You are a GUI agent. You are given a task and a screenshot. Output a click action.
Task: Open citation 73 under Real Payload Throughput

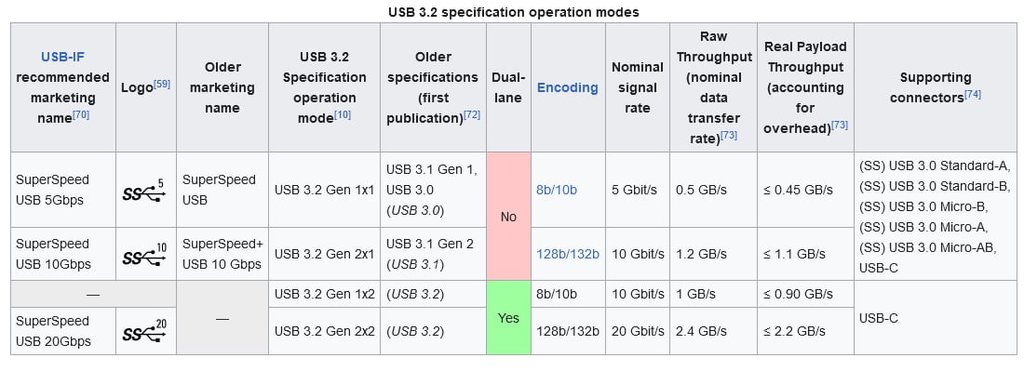pyautogui.click(x=839, y=125)
